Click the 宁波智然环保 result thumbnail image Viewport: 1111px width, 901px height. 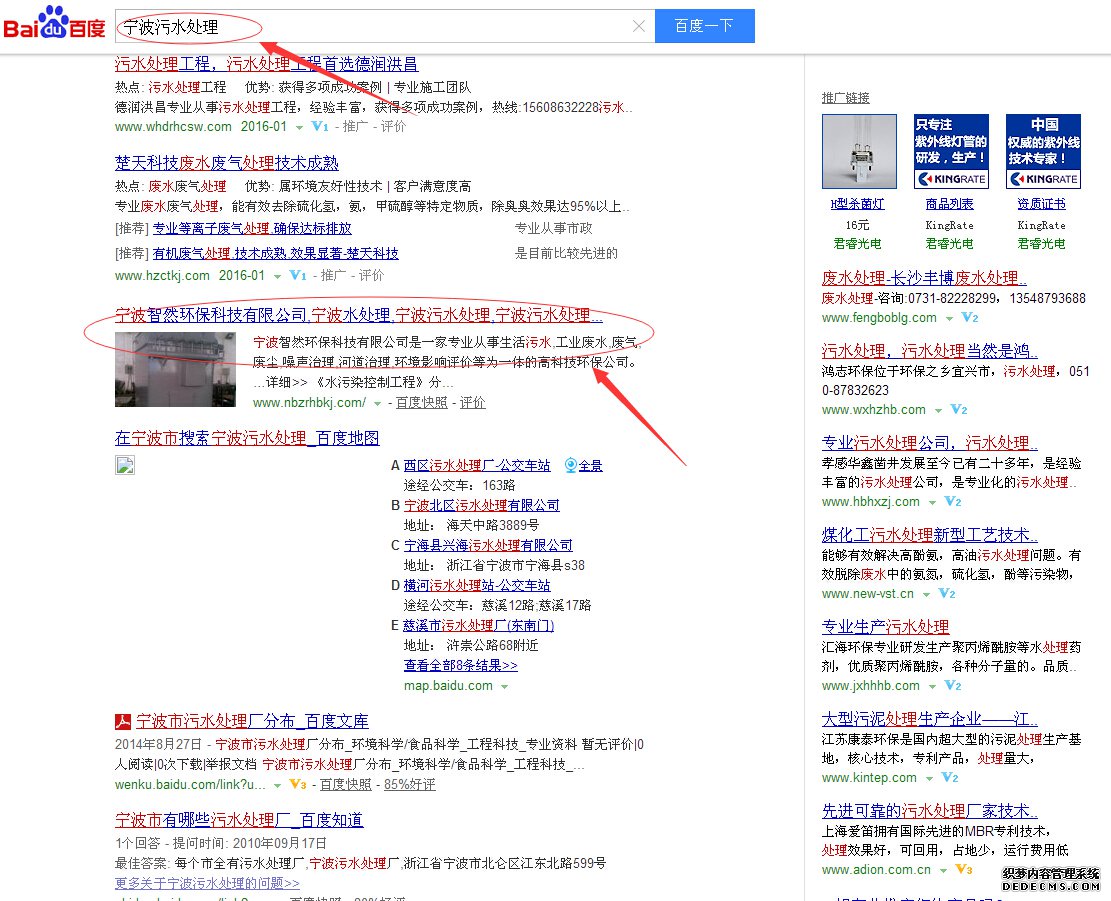[175, 369]
